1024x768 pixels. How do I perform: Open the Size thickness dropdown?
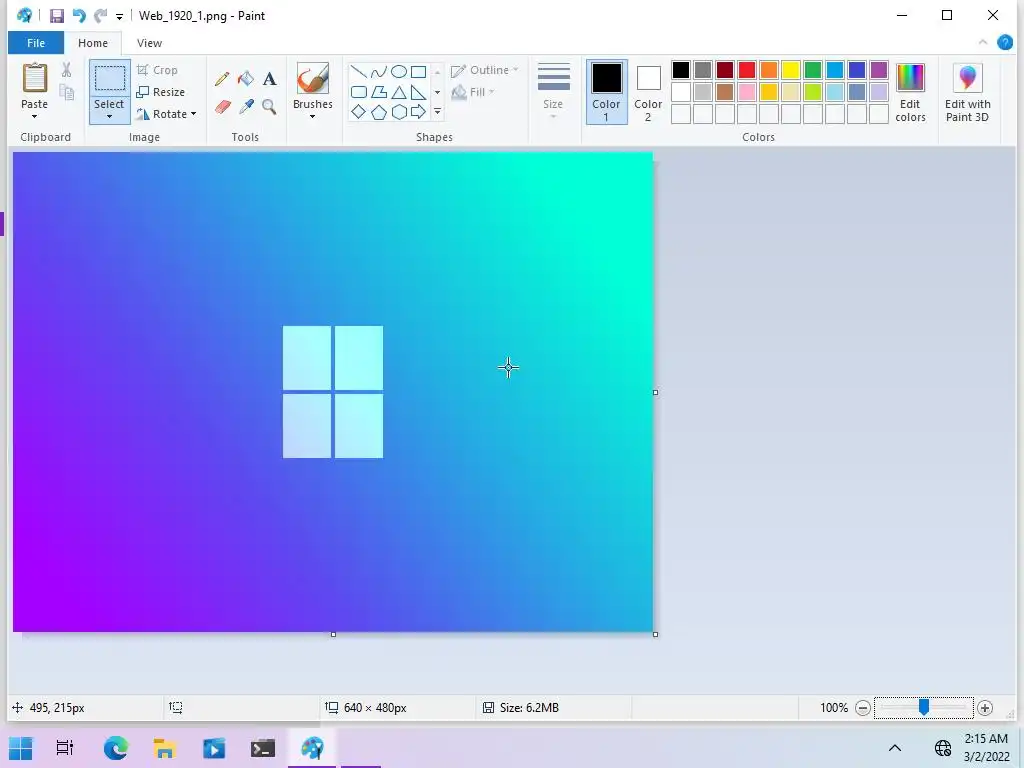pyautogui.click(x=553, y=92)
